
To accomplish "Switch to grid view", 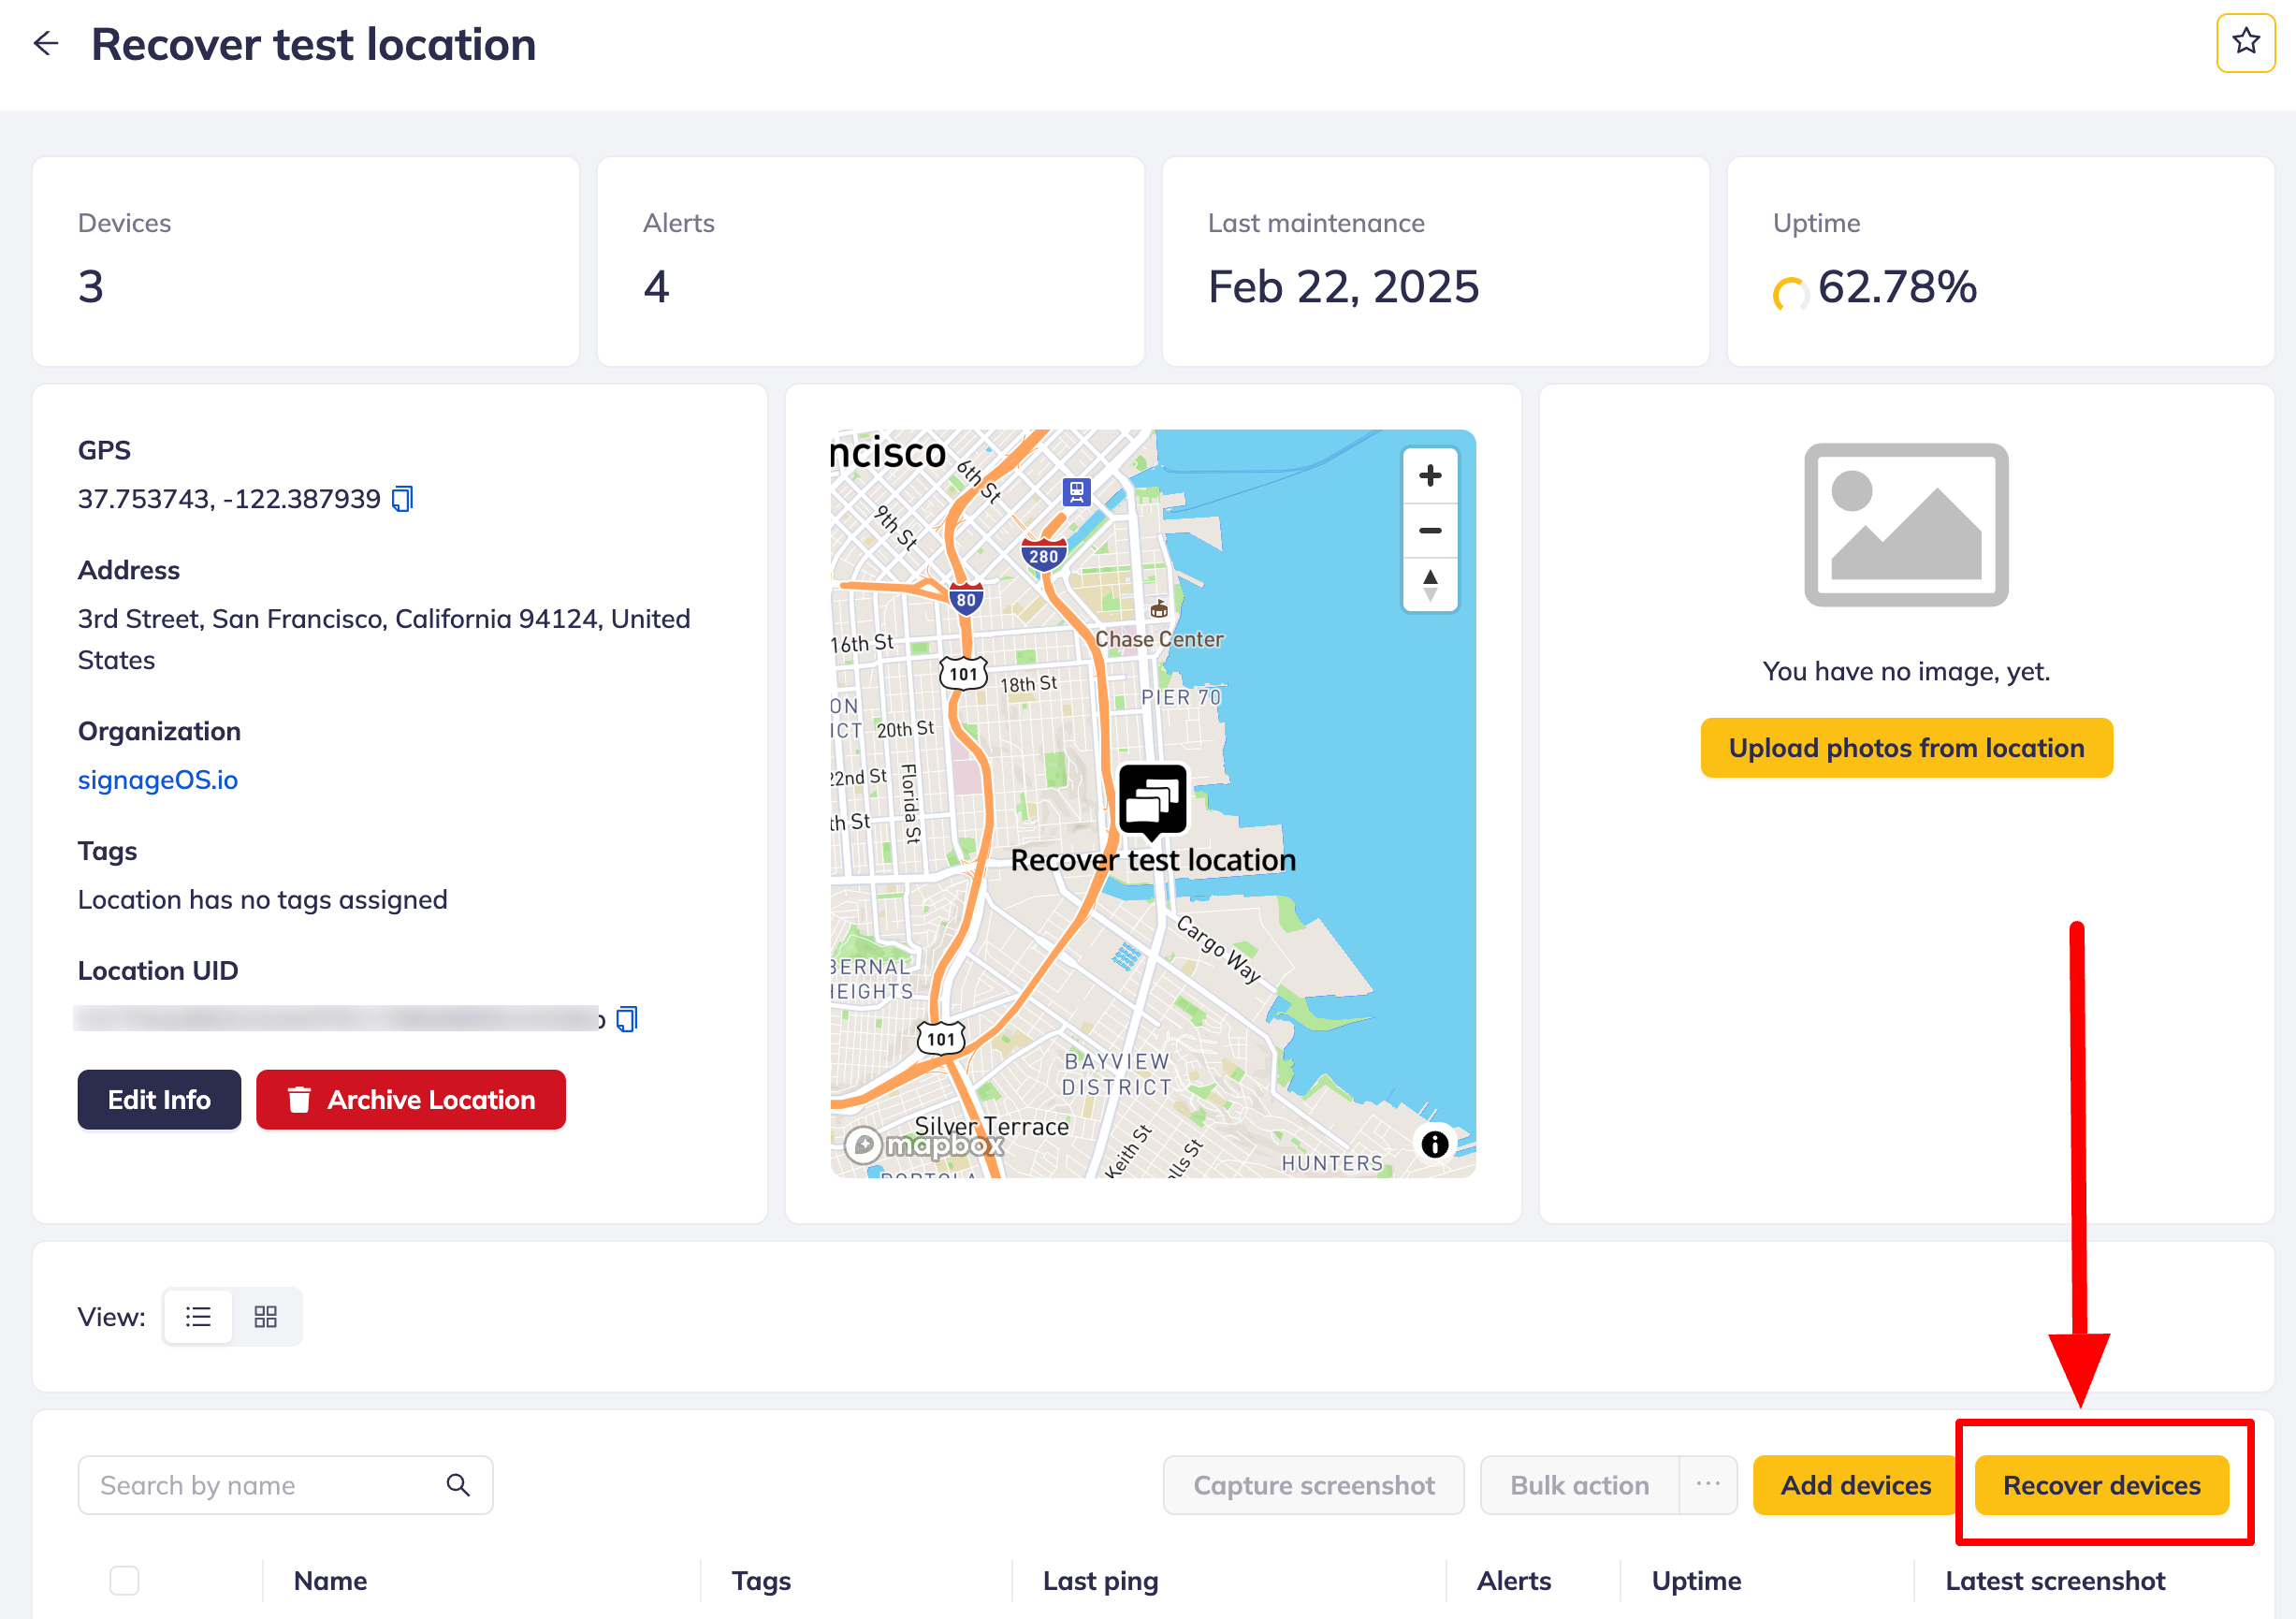I will point(265,1317).
